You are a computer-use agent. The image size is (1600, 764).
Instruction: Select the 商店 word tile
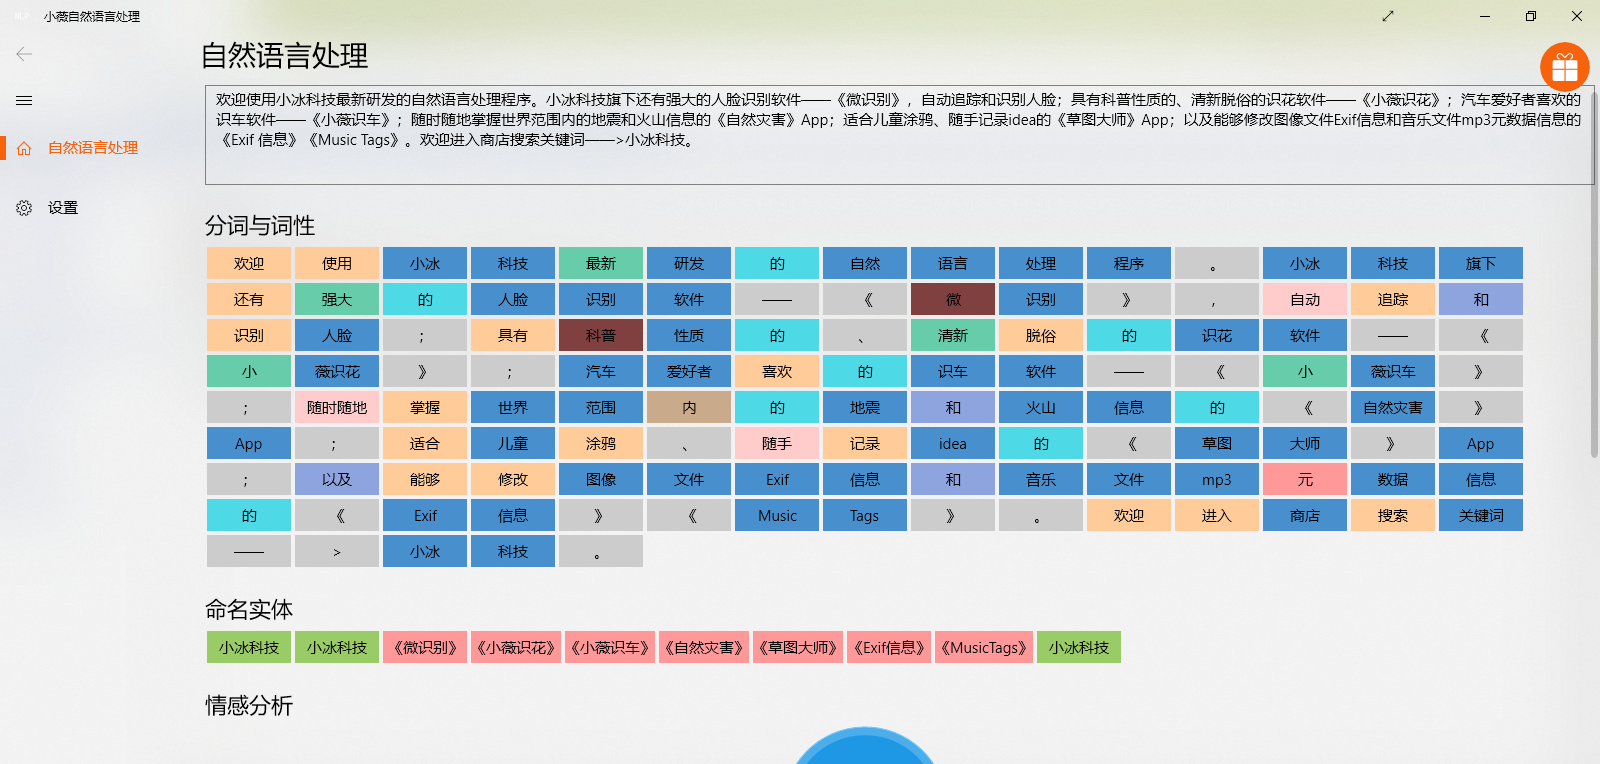click(x=1305, y=515)
